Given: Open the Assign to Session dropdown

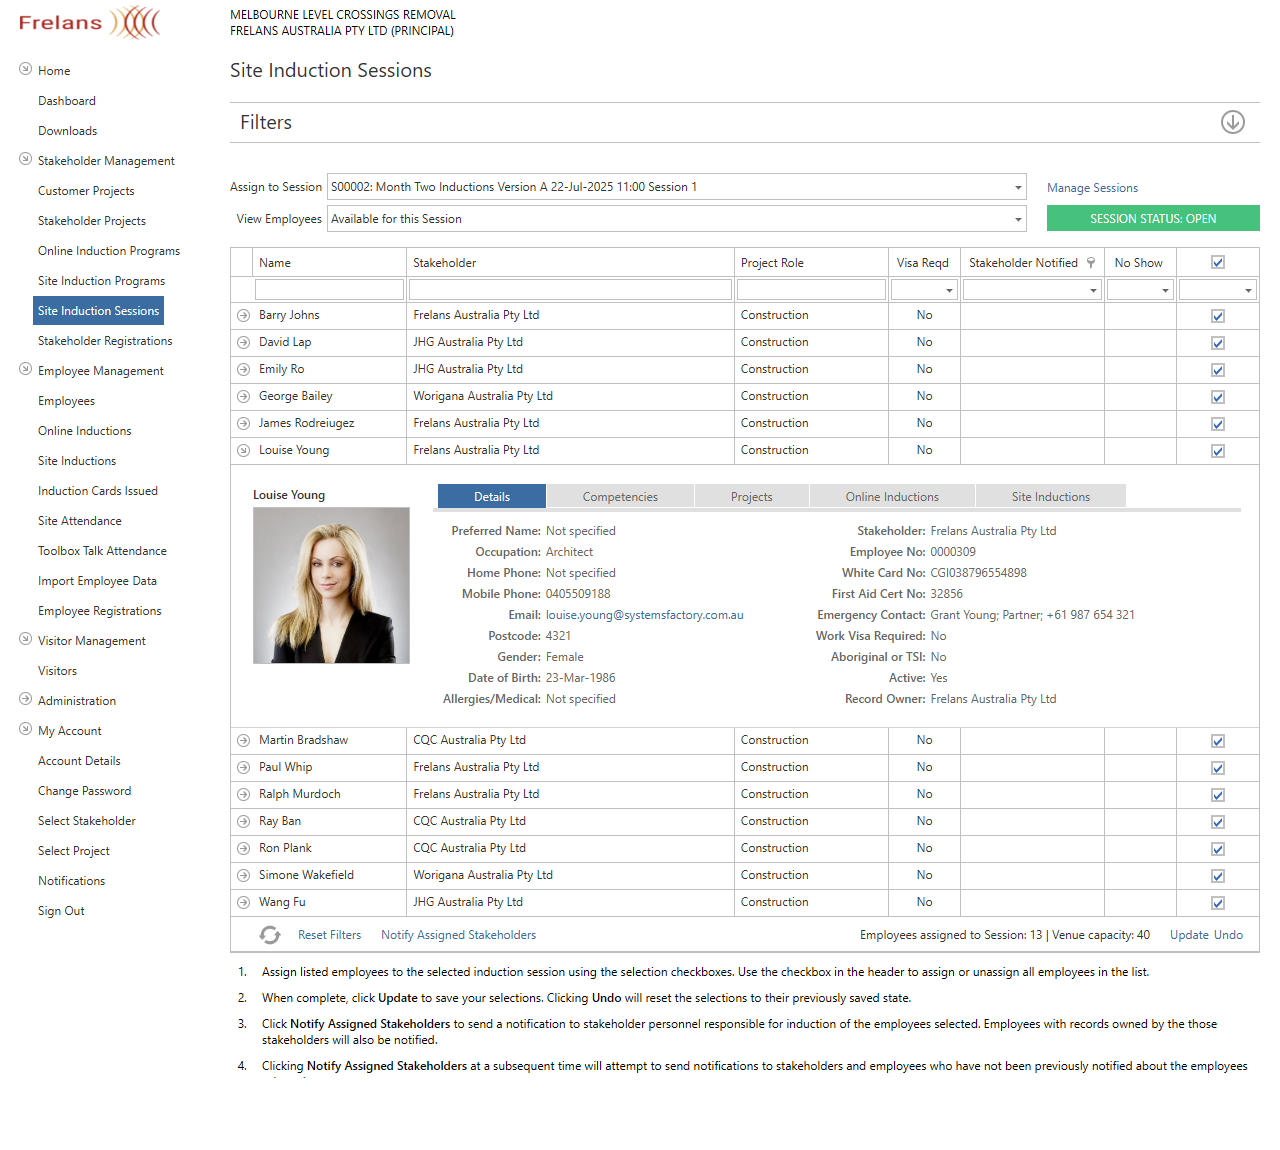Looking at the screenshot, I should tap(1018, 187).
